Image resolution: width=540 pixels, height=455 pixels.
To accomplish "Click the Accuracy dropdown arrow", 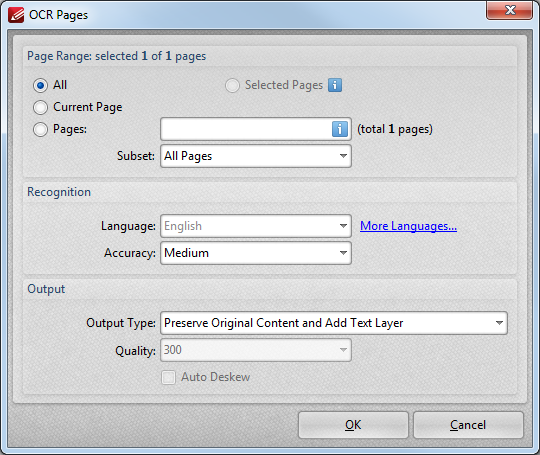I will [x=343, y=253].
